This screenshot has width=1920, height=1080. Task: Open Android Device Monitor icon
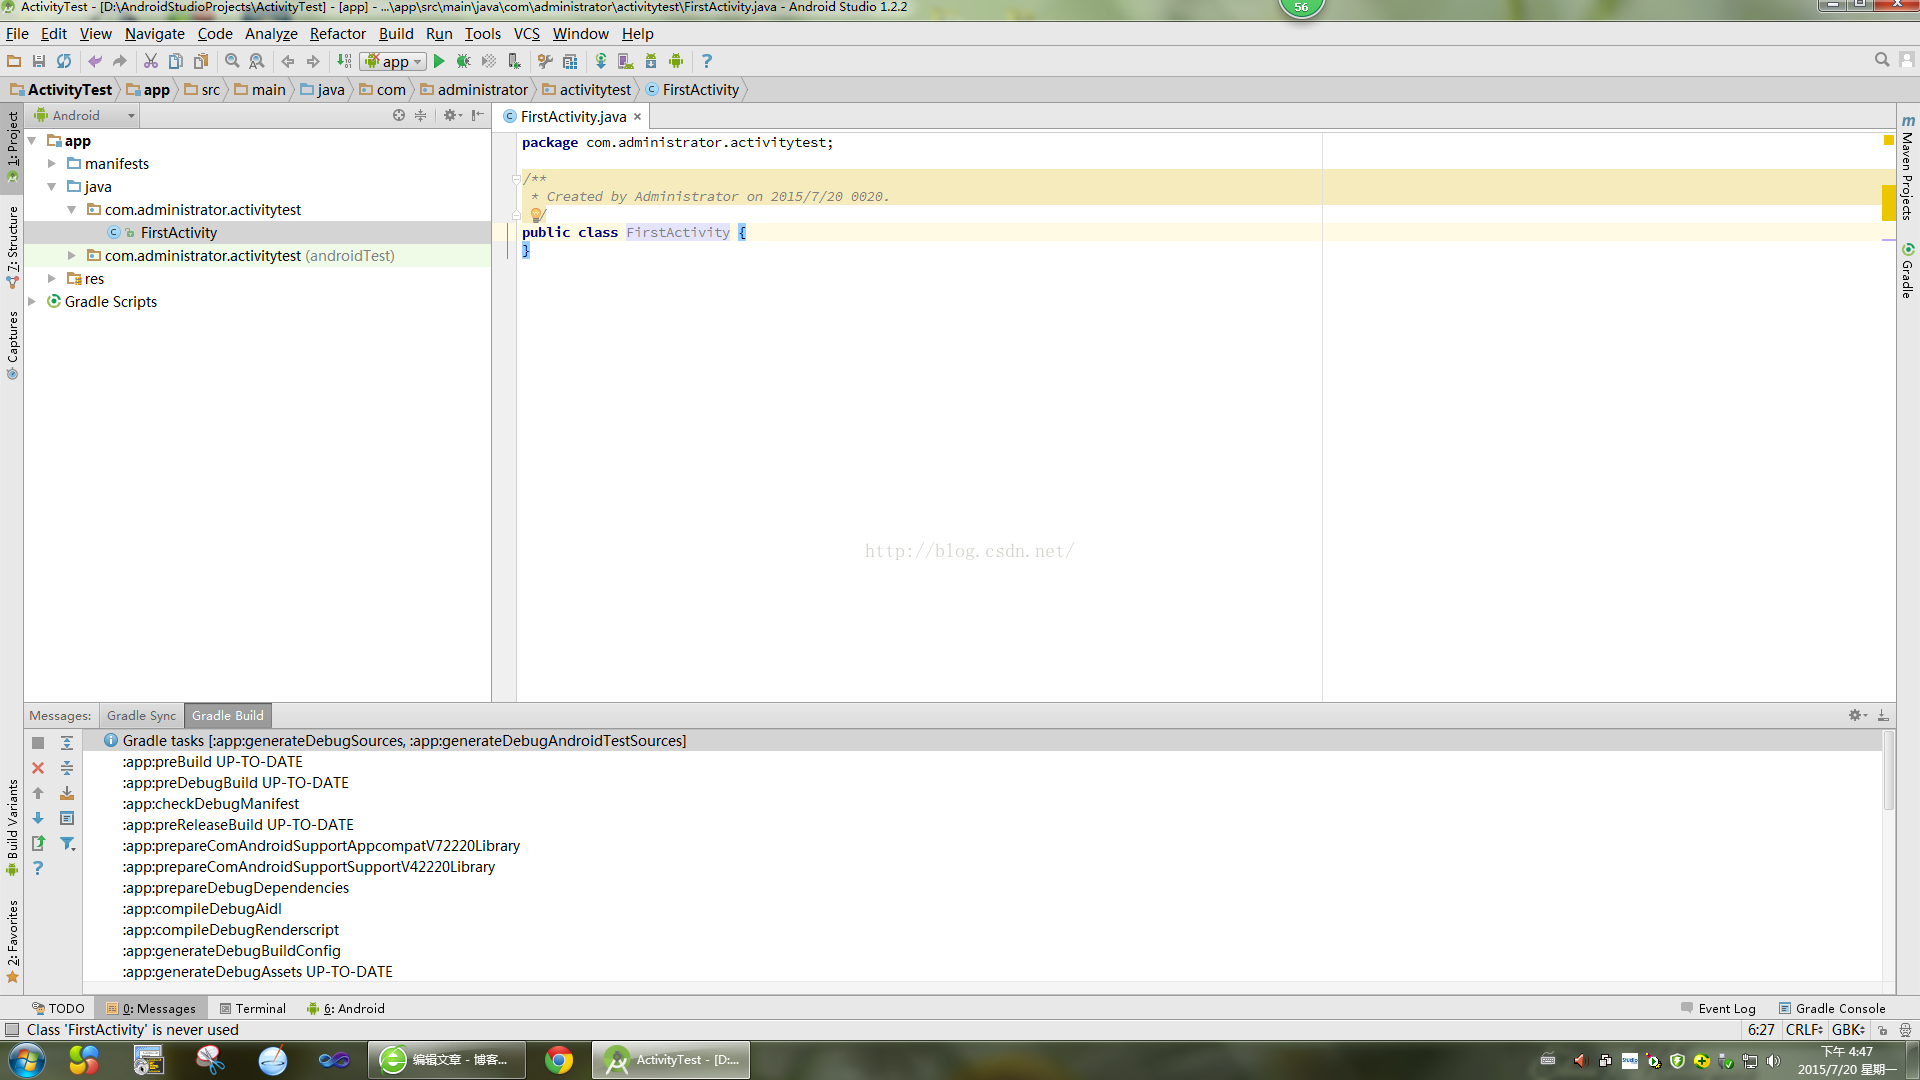(676, 61)
